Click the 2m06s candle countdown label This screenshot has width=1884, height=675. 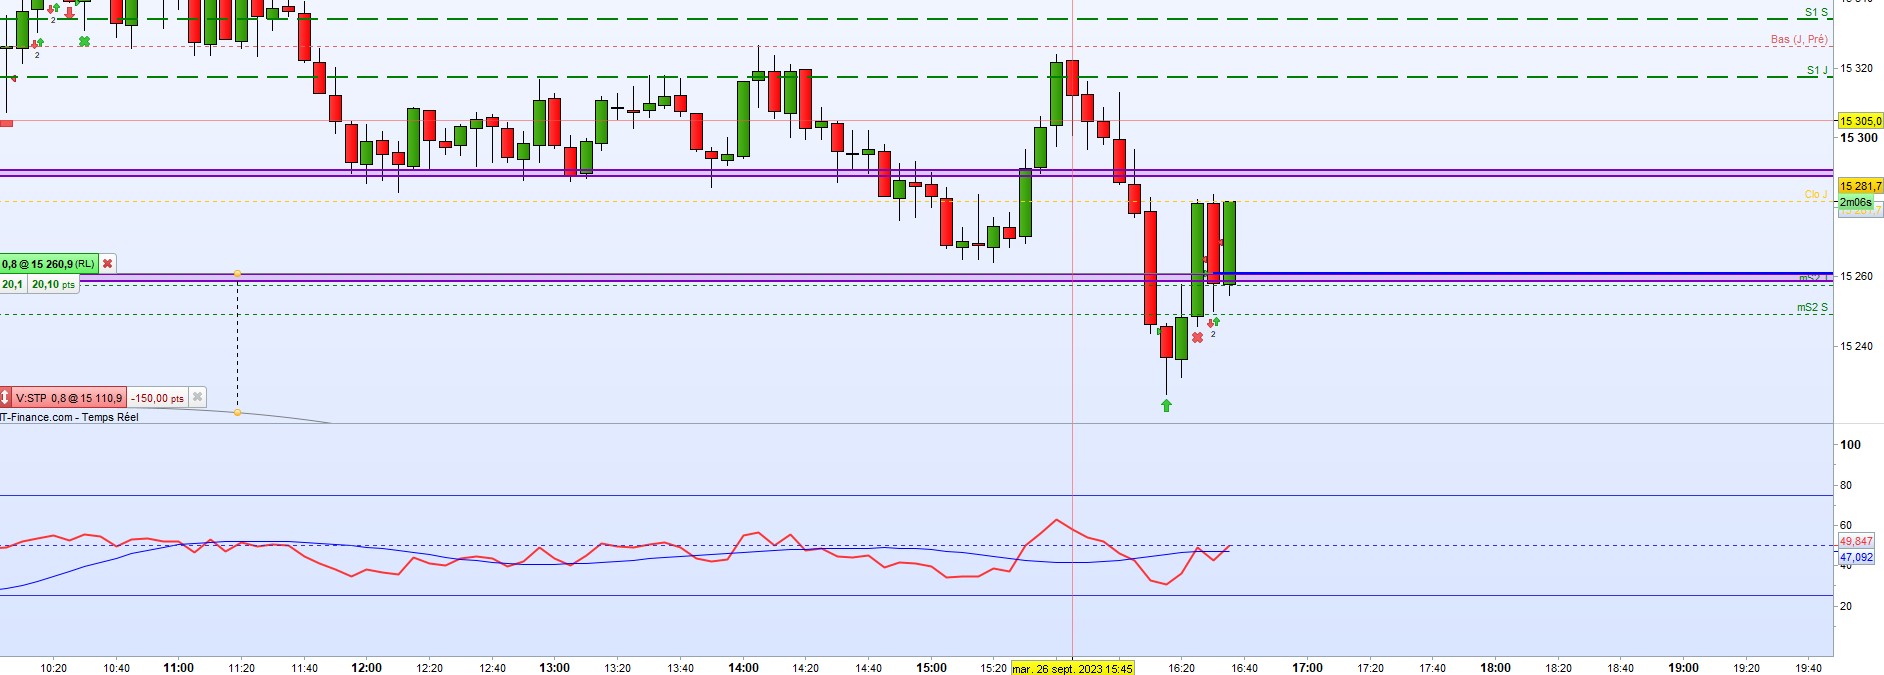(1856, 202)
